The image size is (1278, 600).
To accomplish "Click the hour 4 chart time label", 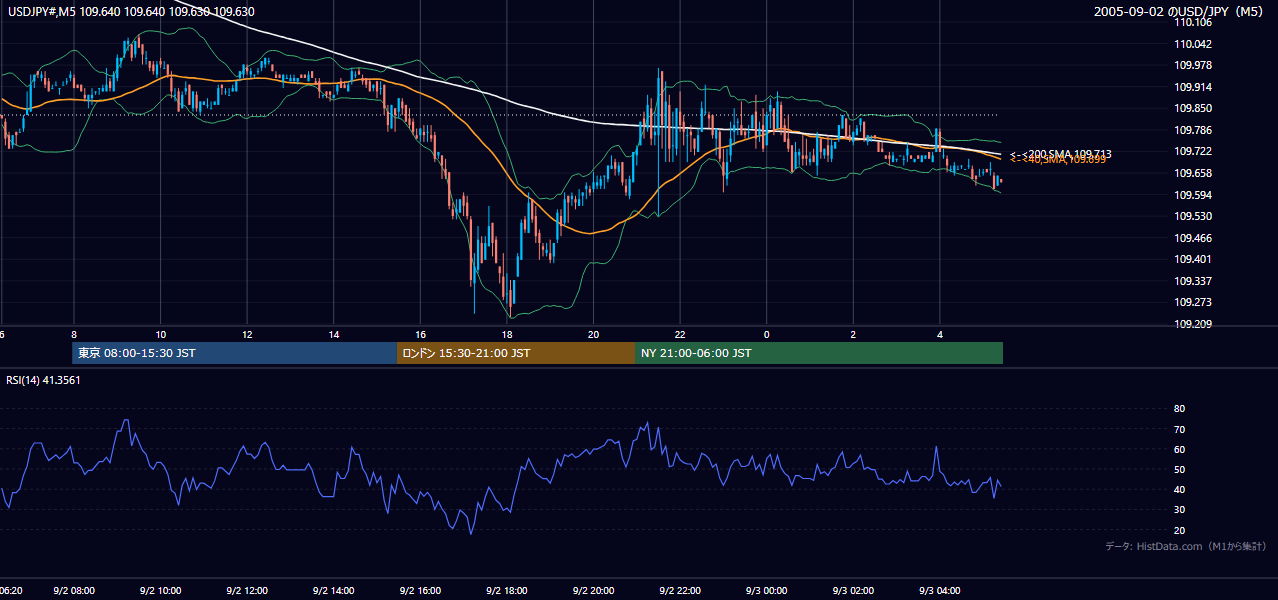I will pos(940,334).
